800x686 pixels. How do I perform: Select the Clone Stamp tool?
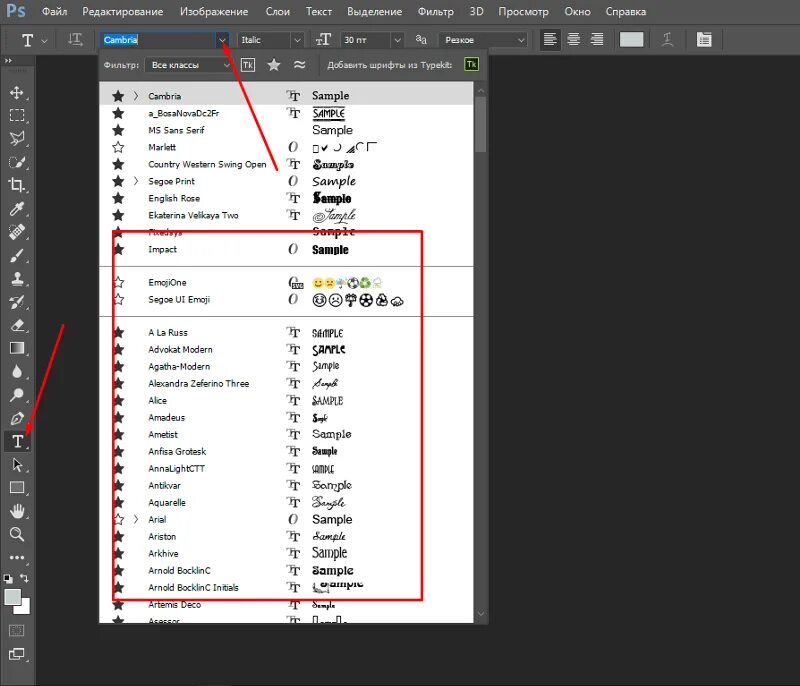[17, 278]
